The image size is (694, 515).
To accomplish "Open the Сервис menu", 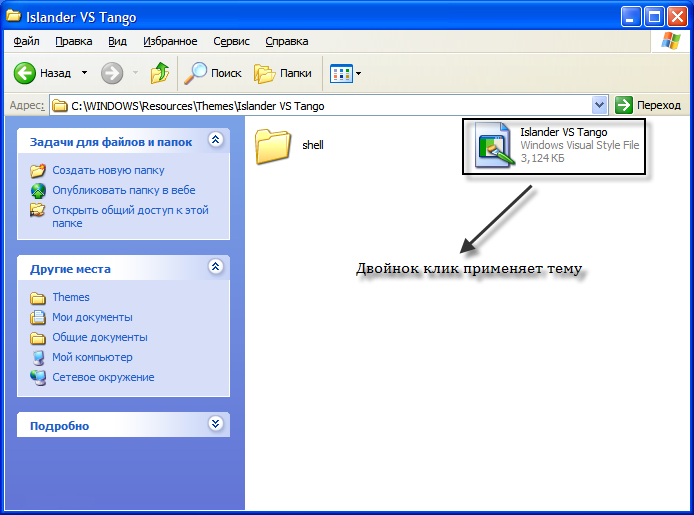I will point(231,41).
